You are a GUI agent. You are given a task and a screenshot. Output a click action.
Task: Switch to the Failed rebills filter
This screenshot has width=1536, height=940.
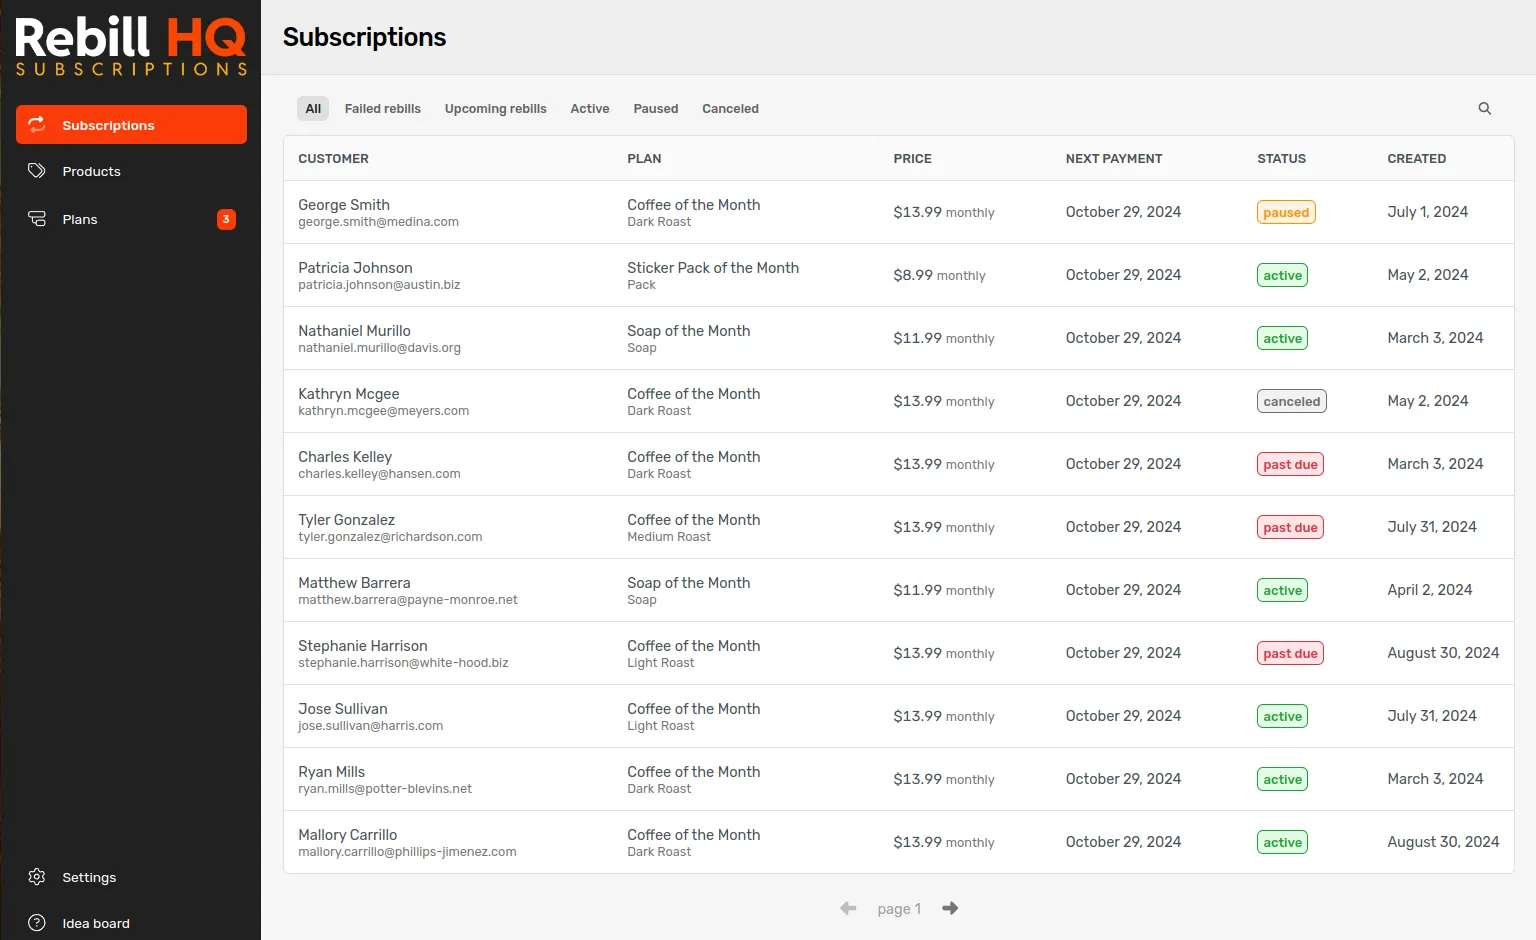(383, 108)
